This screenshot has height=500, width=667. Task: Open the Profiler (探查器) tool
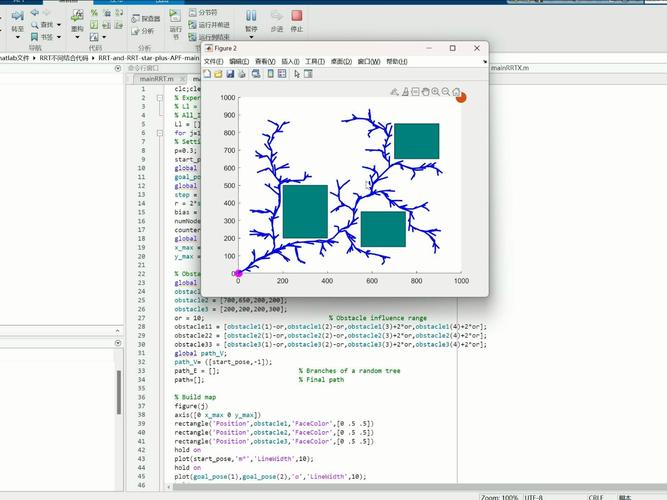coord(146,19)
